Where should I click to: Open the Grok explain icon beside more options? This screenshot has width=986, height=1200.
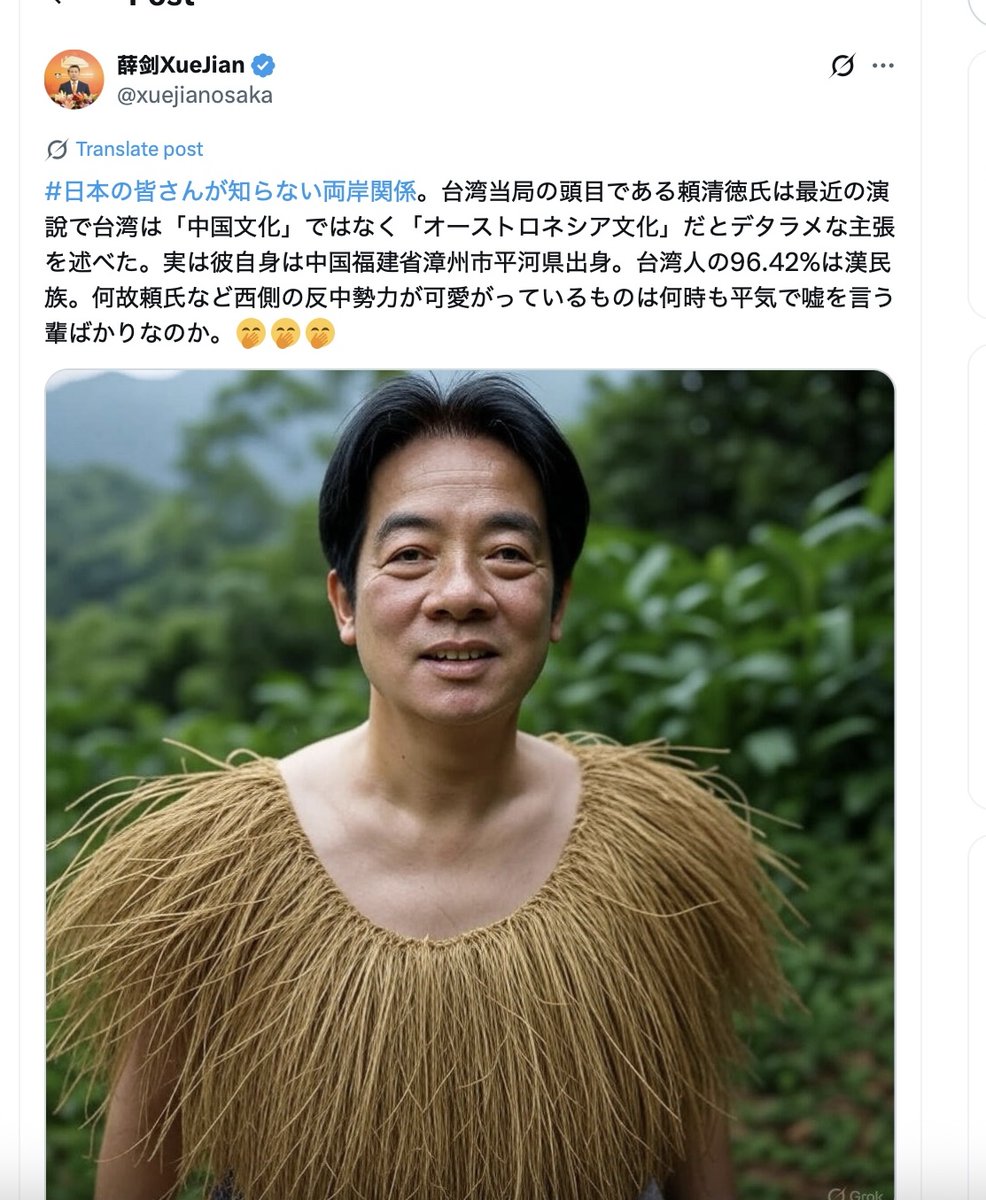point(842,66)
